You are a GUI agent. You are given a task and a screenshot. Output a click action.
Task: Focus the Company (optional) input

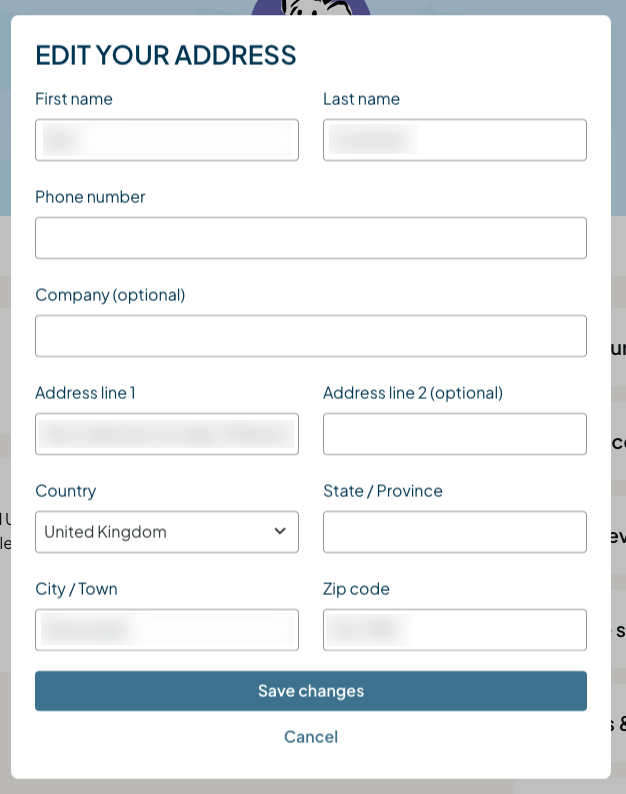pos(311,336)
